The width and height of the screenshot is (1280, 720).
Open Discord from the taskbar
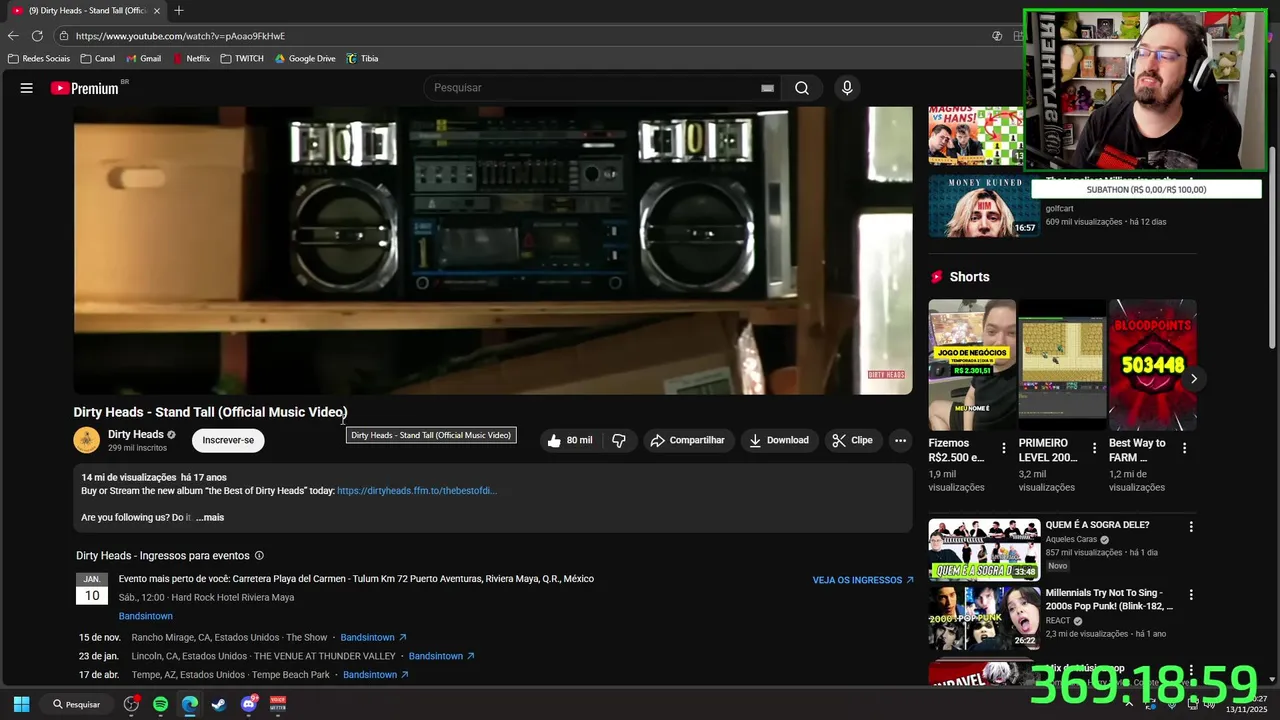tap(249, 704)
